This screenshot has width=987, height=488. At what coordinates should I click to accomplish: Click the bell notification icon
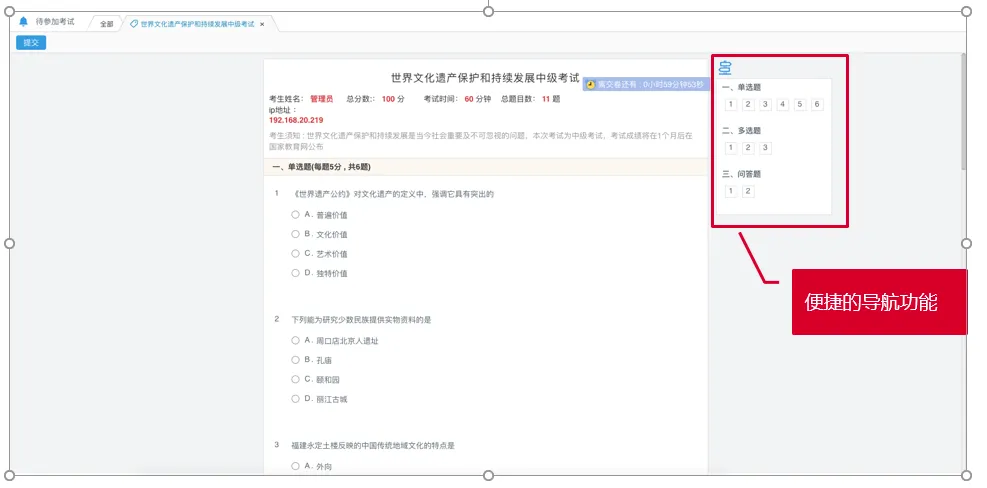pyautogui.click(x=23, y=22)
